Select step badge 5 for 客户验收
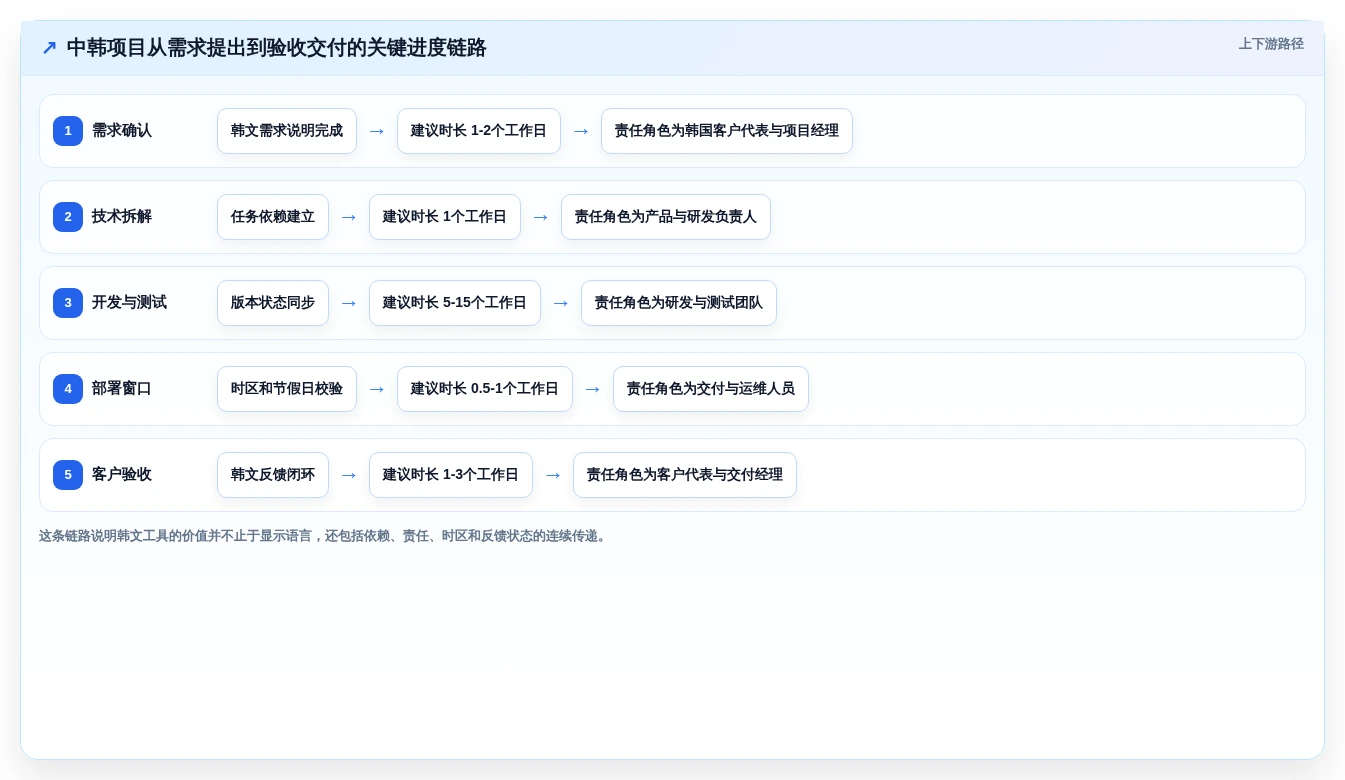 point(68,475)
